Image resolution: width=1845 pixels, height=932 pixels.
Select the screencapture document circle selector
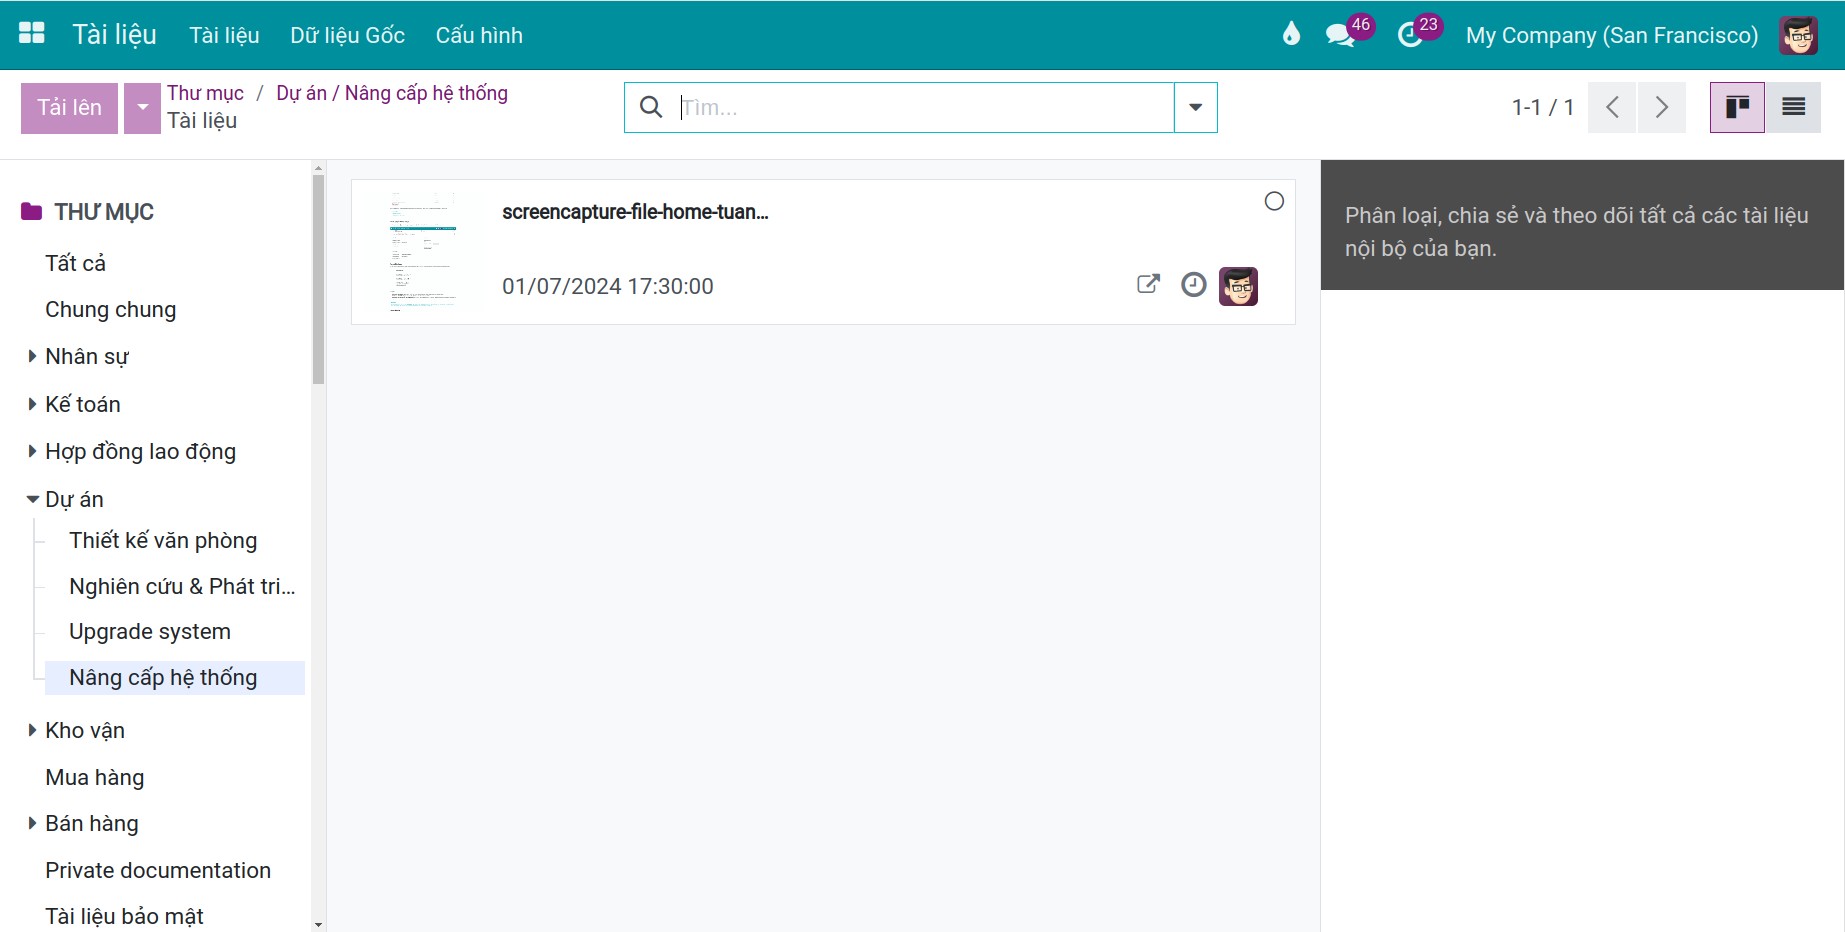pos(1274,201)
